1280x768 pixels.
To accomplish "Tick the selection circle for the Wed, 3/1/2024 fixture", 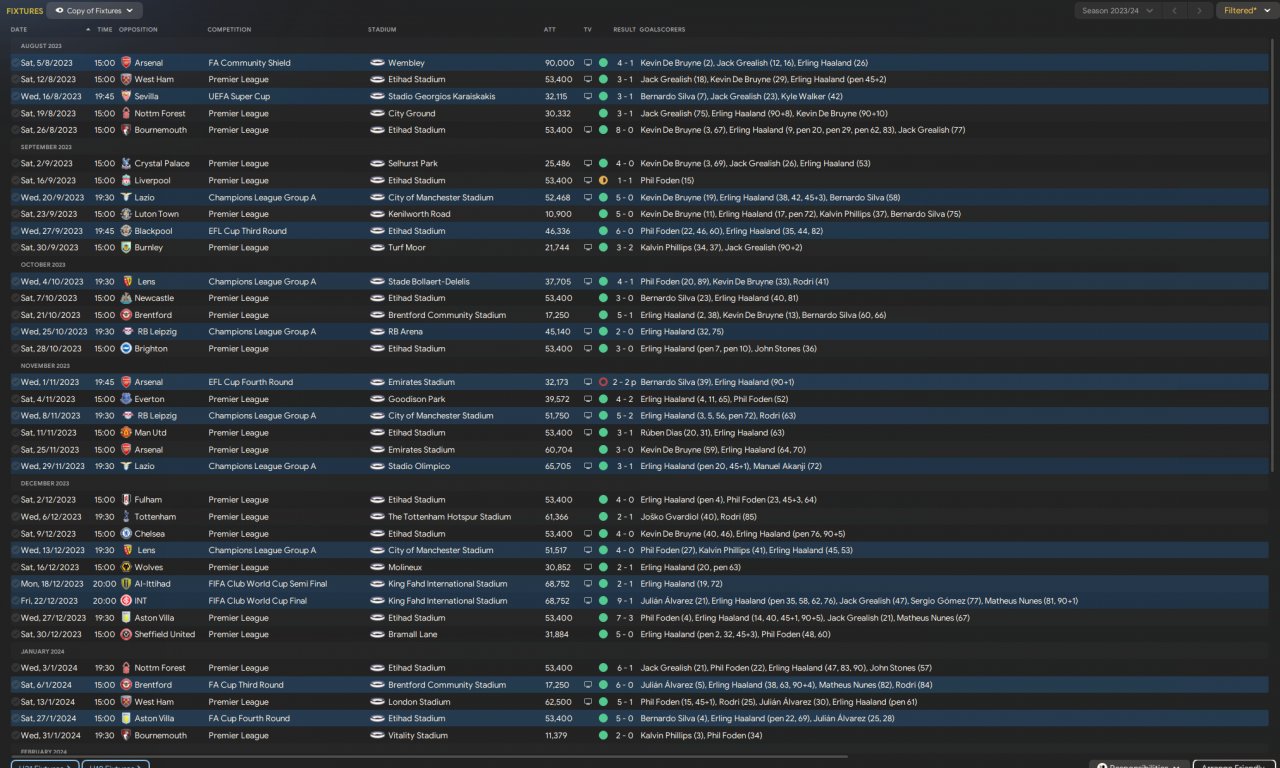I will pyautogui.click(x=15, y=668).
